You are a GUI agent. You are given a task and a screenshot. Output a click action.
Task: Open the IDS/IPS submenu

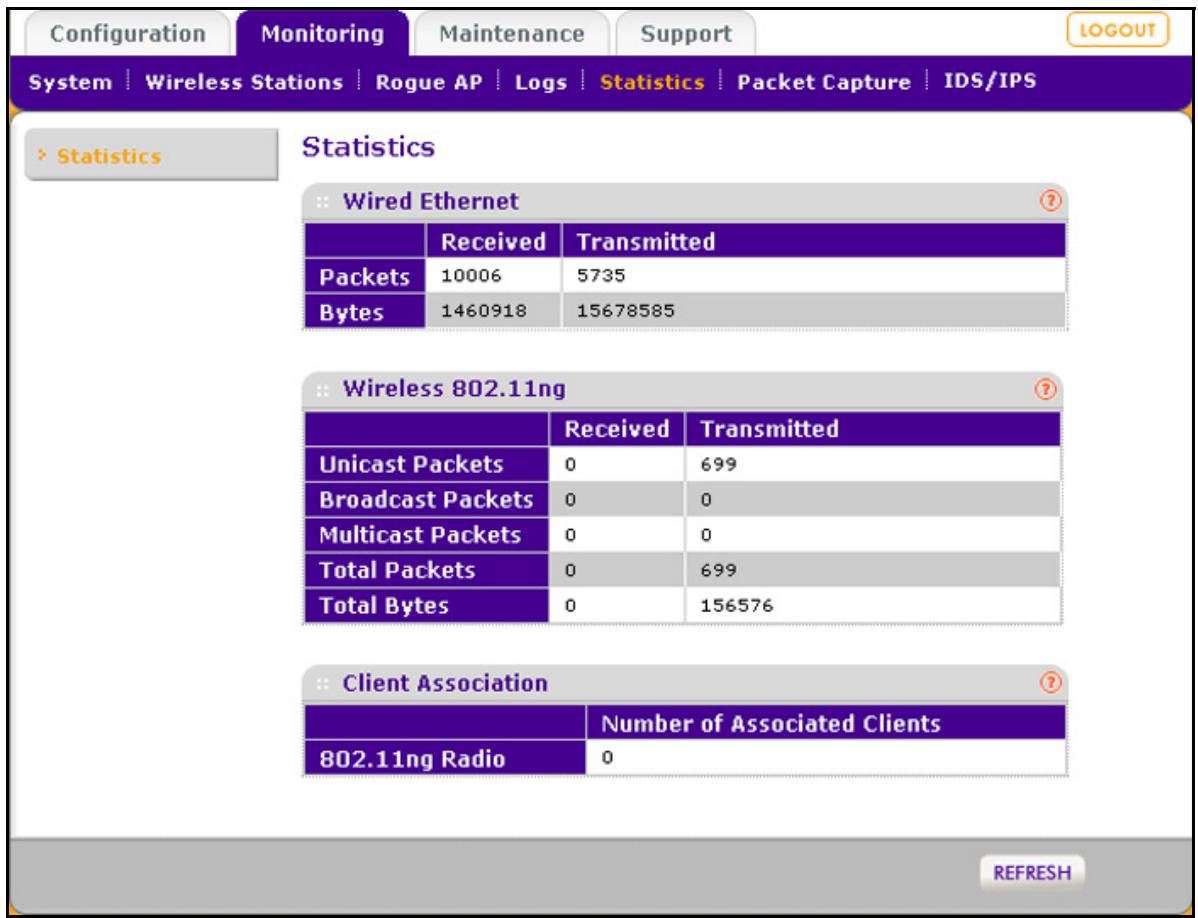pos(989,81)
